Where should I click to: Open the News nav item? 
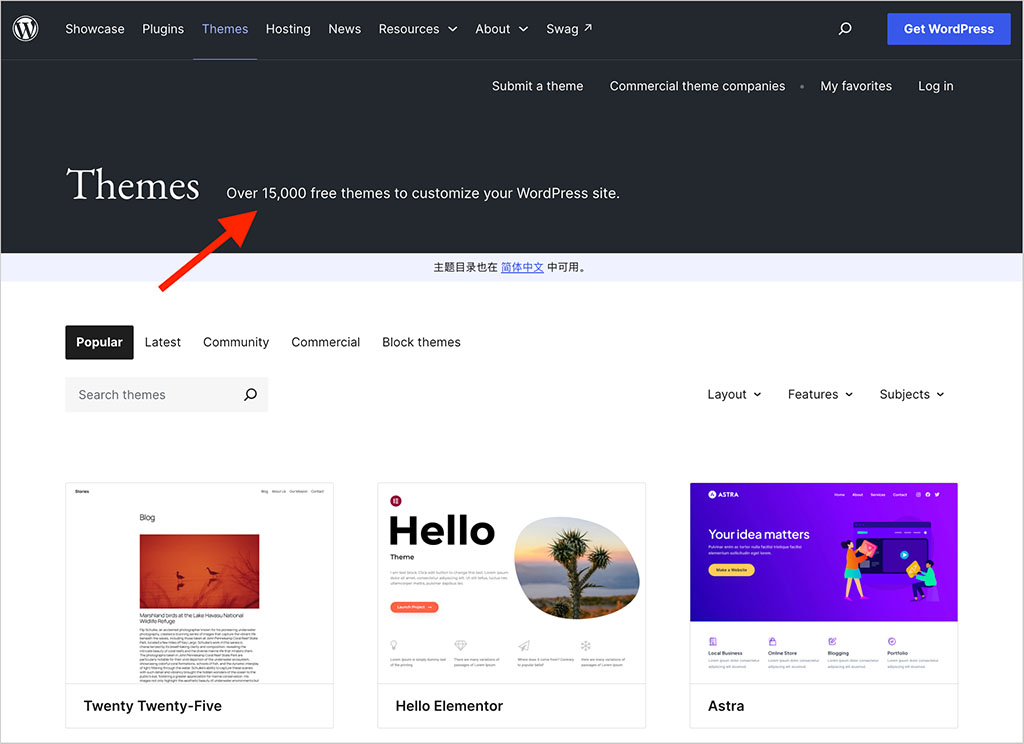(345, 29)
